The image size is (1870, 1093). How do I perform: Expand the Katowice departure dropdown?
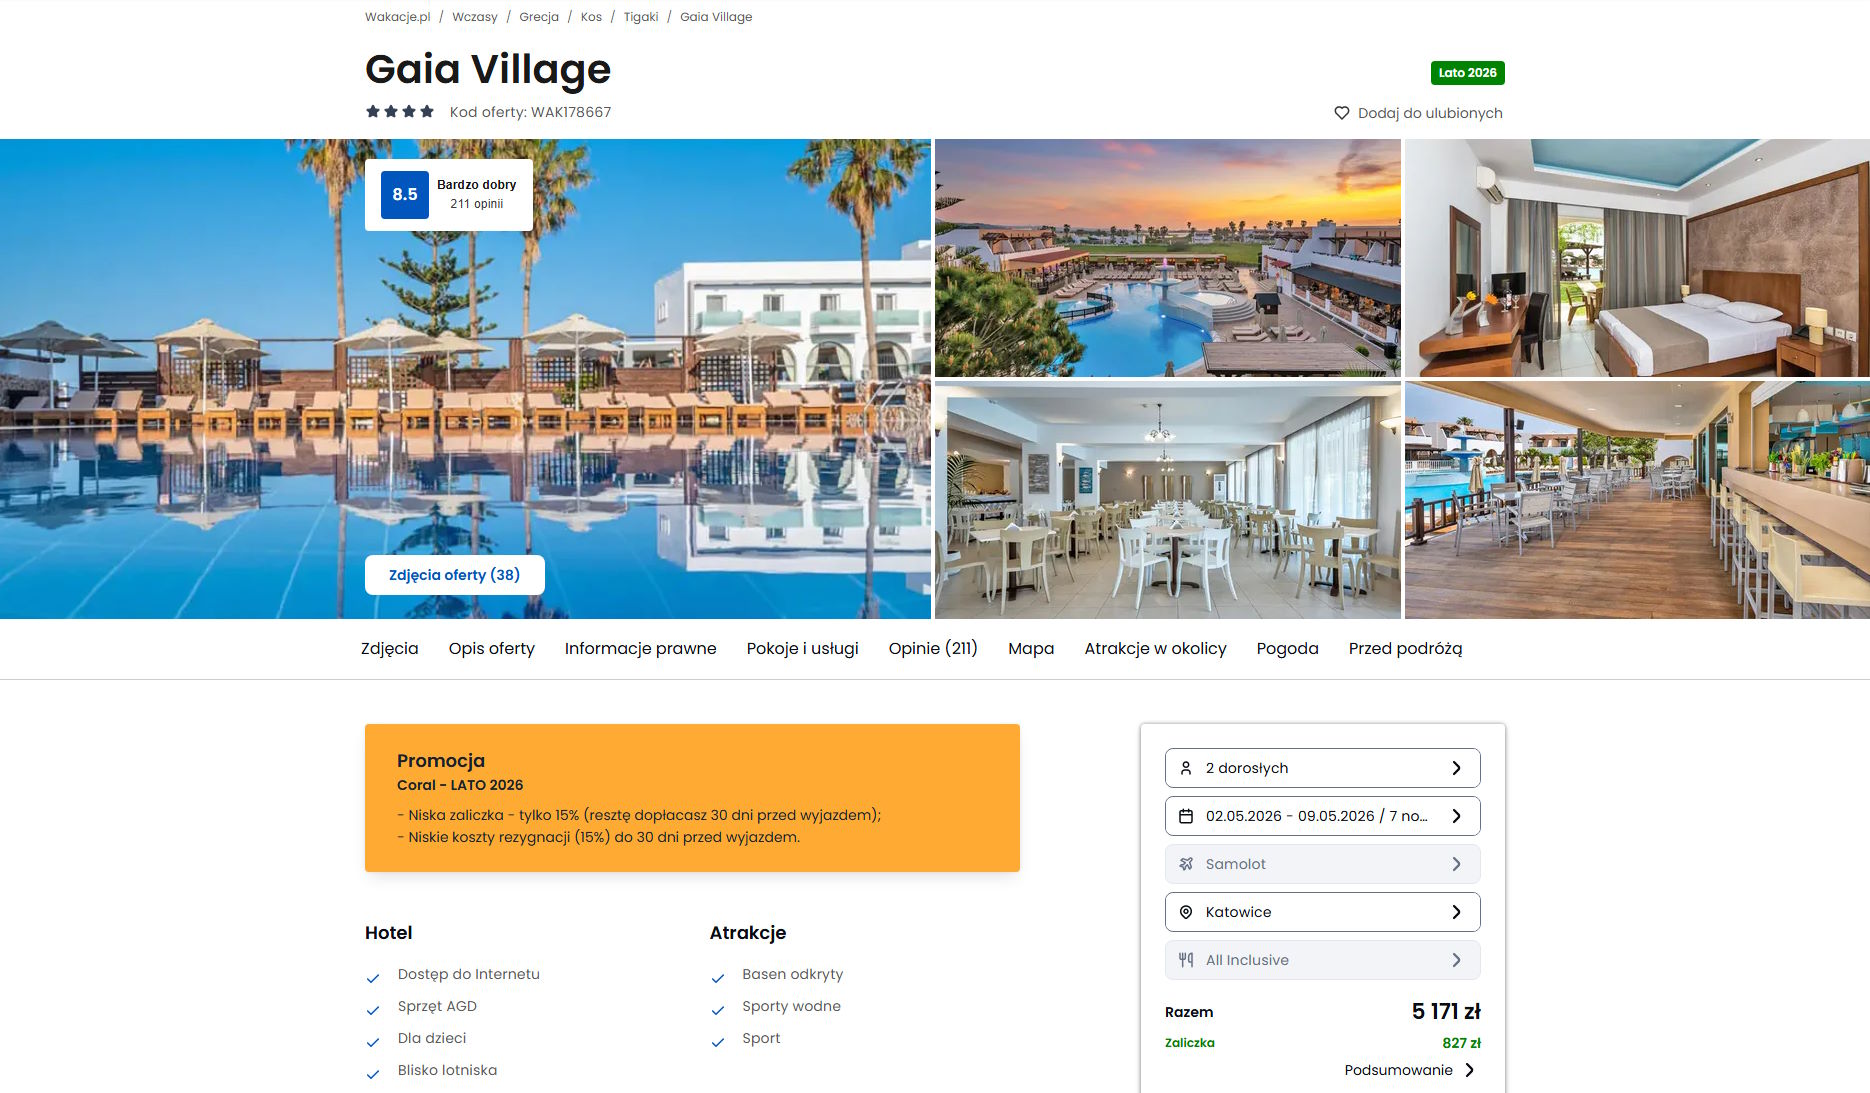point(1322,912)
